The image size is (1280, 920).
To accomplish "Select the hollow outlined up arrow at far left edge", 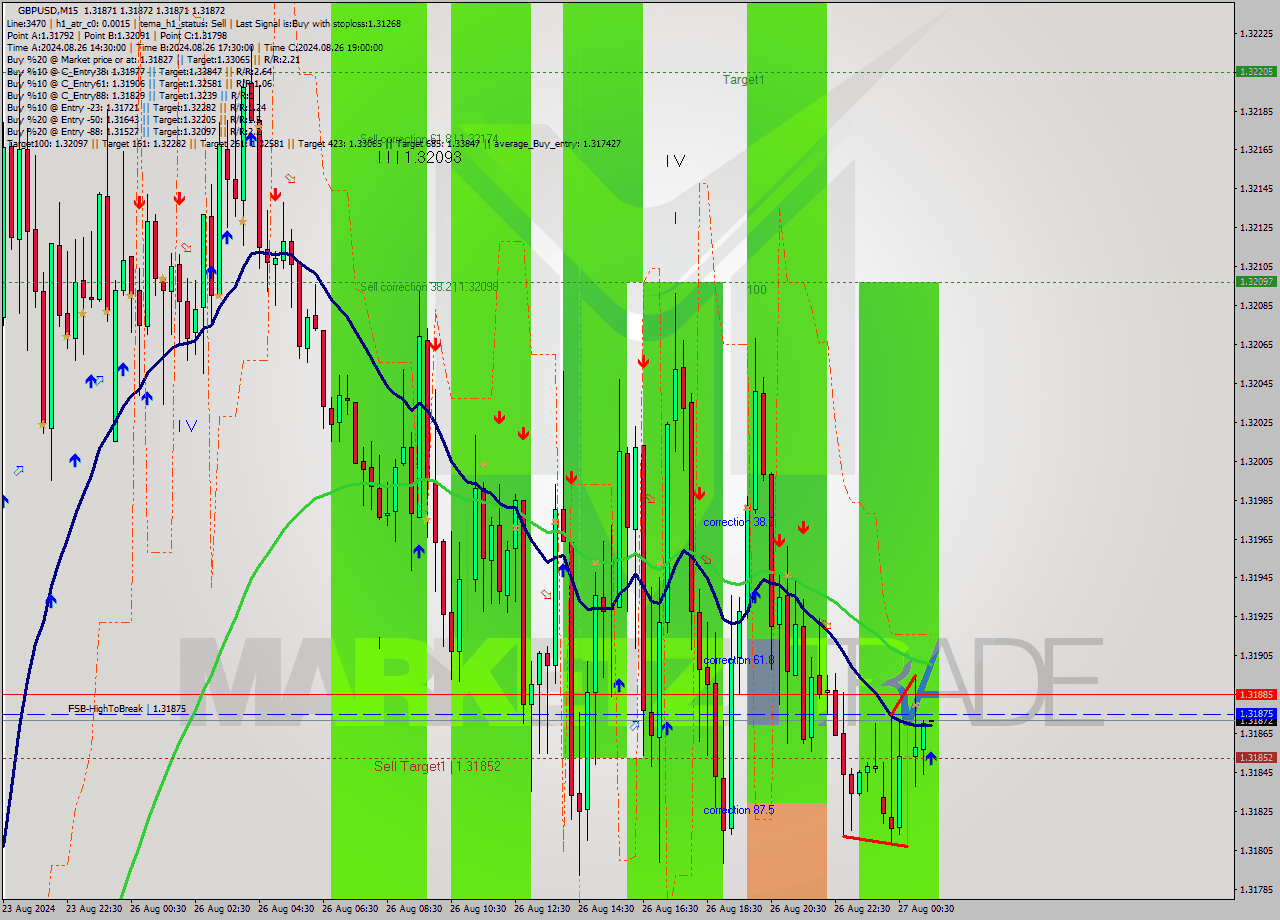I will [17, 470].
